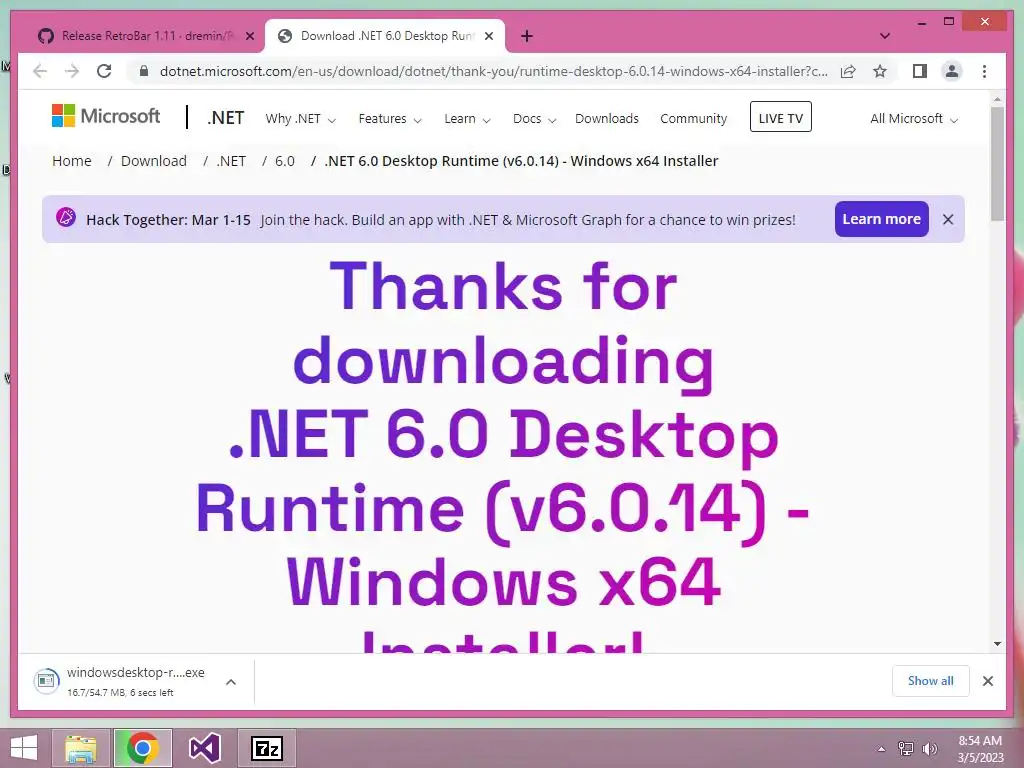The width and height of the screenshot is (1024, 768).
Task: Click Learn more in the Hack Together banner
Action: (881, 219)
